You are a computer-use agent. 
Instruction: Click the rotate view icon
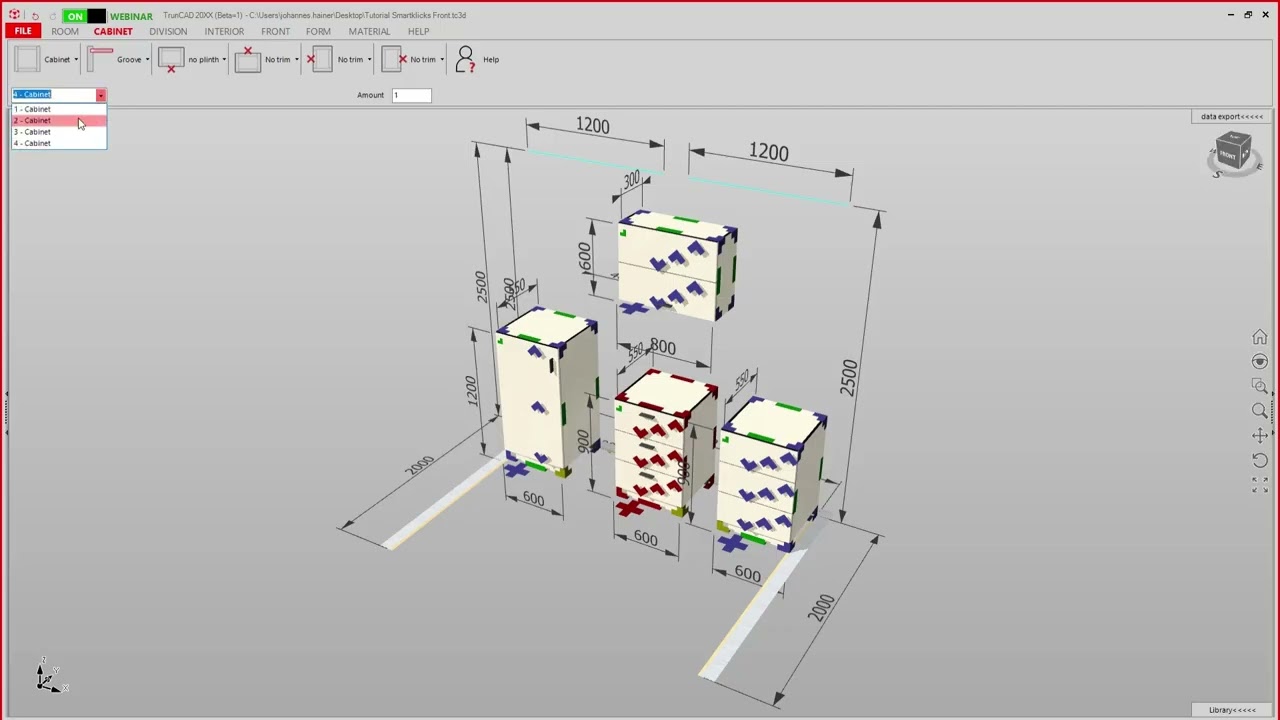(1260, 460)
